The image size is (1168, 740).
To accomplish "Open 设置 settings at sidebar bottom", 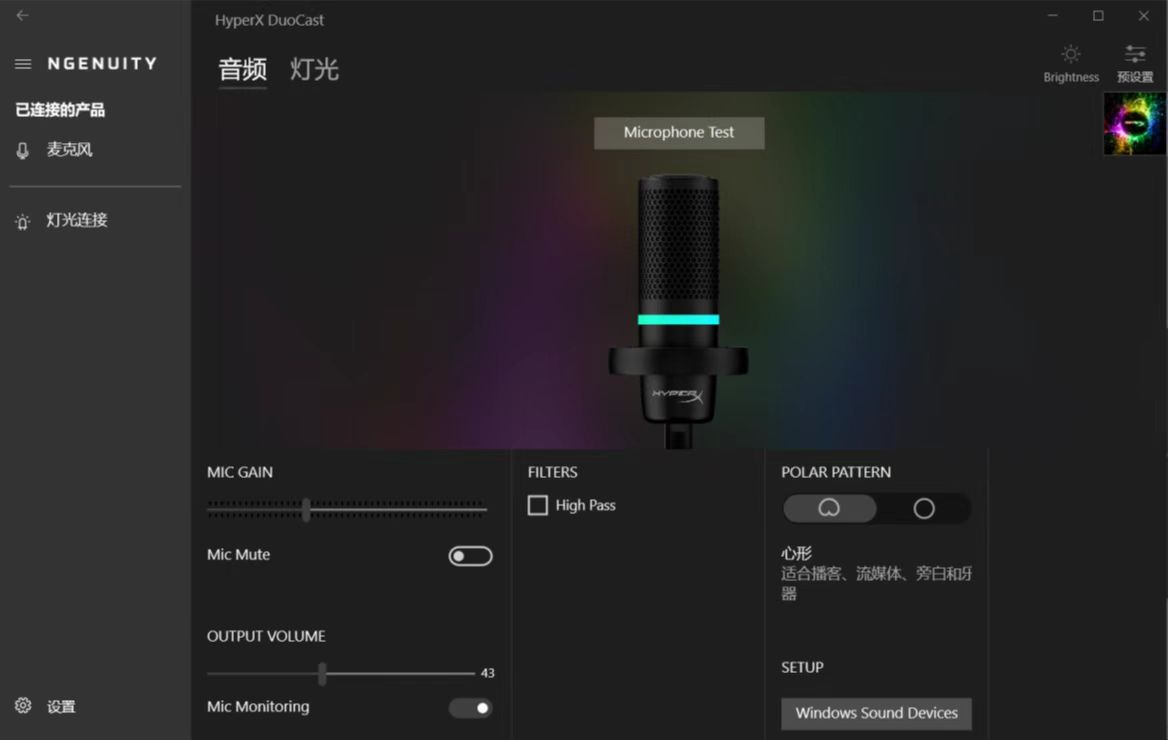I will tap(45, 706).
